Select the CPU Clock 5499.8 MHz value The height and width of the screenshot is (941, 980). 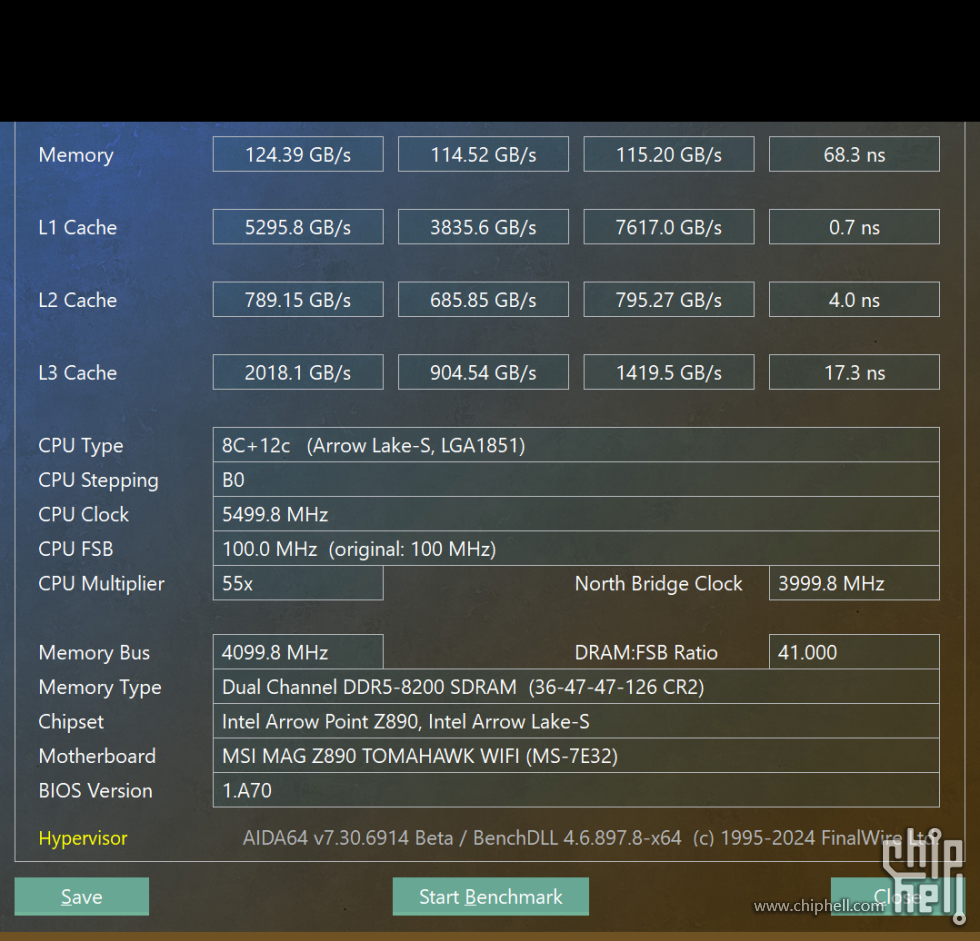coord(576,514)
